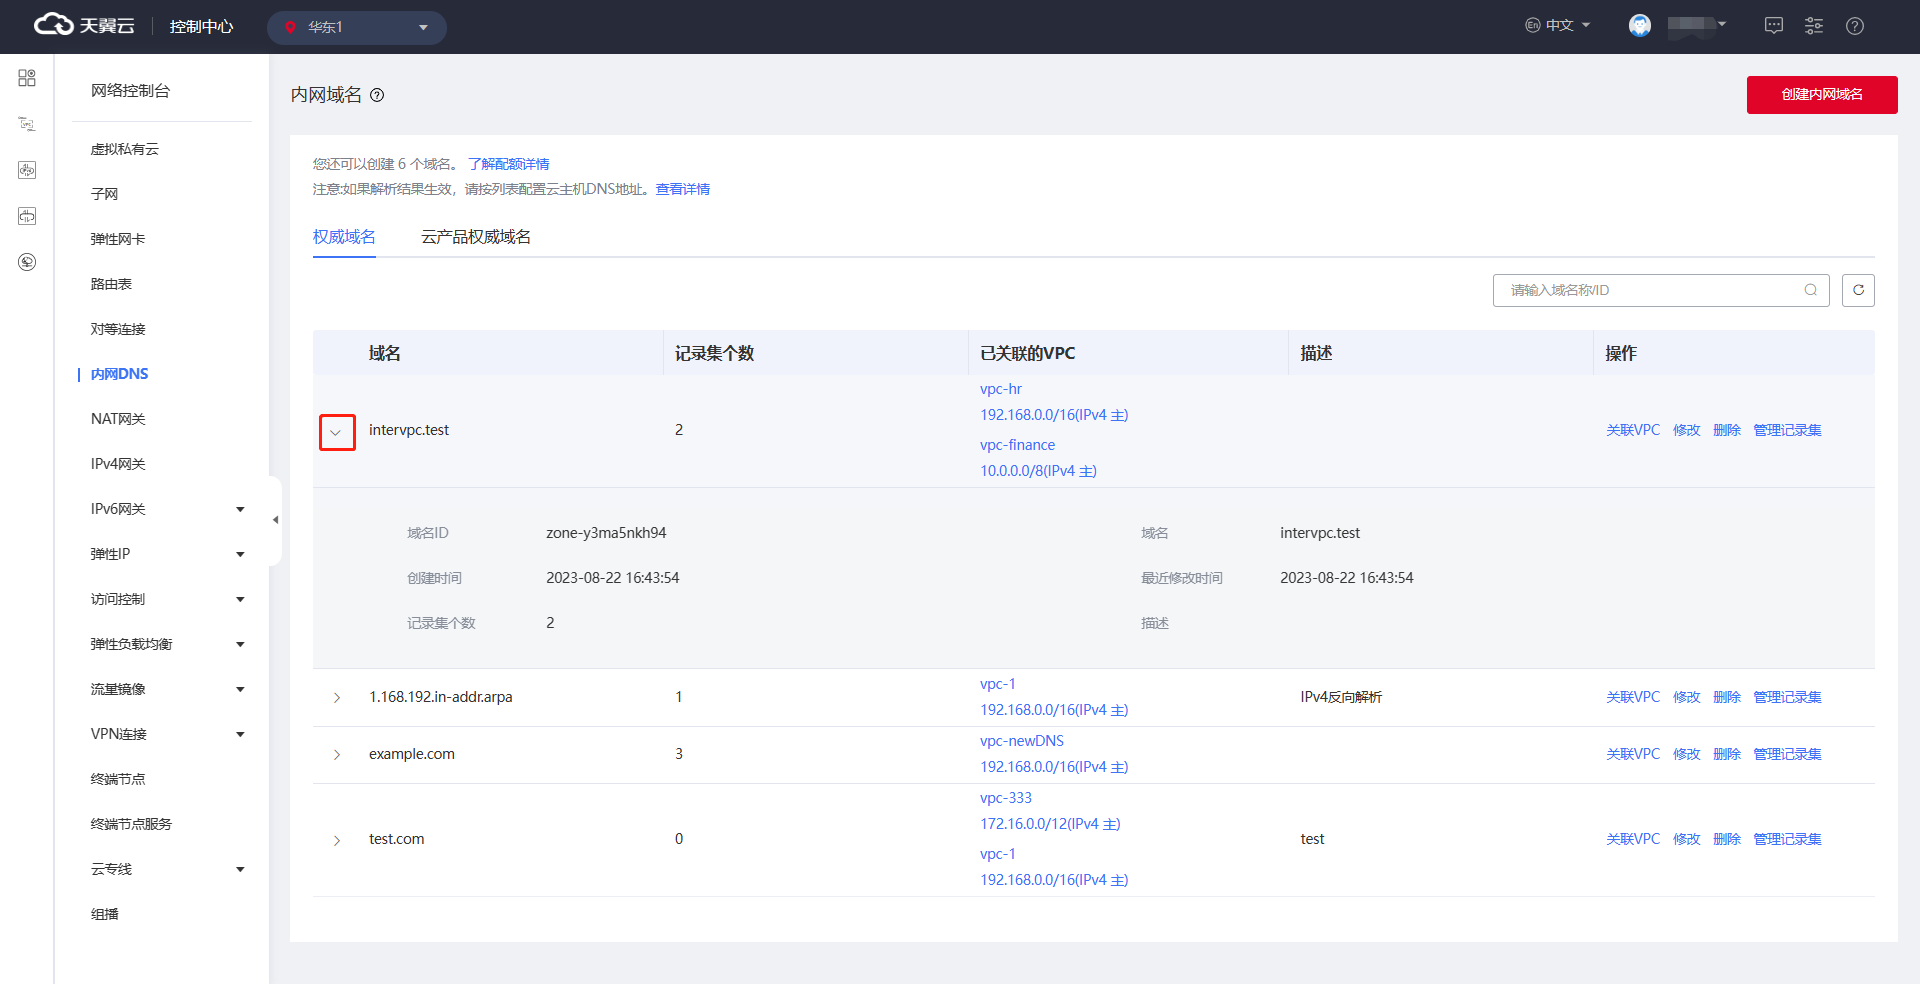
Task: Open the message center icon in top bar
Action: [x=1773, y=26]
